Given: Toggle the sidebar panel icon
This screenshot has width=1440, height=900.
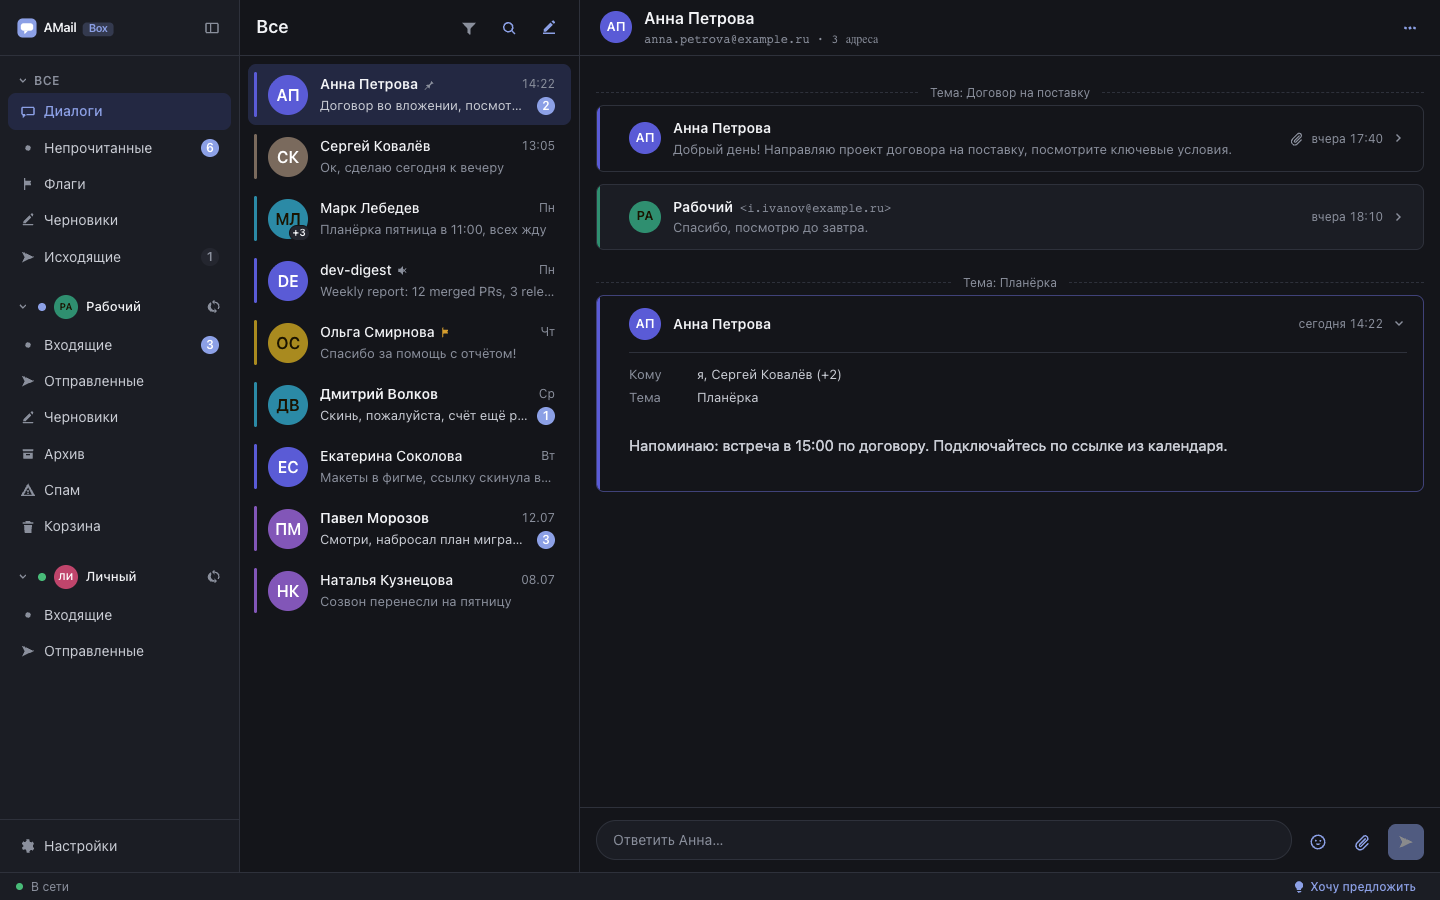Looking at the screenshot, I should (x=212, y=28).
